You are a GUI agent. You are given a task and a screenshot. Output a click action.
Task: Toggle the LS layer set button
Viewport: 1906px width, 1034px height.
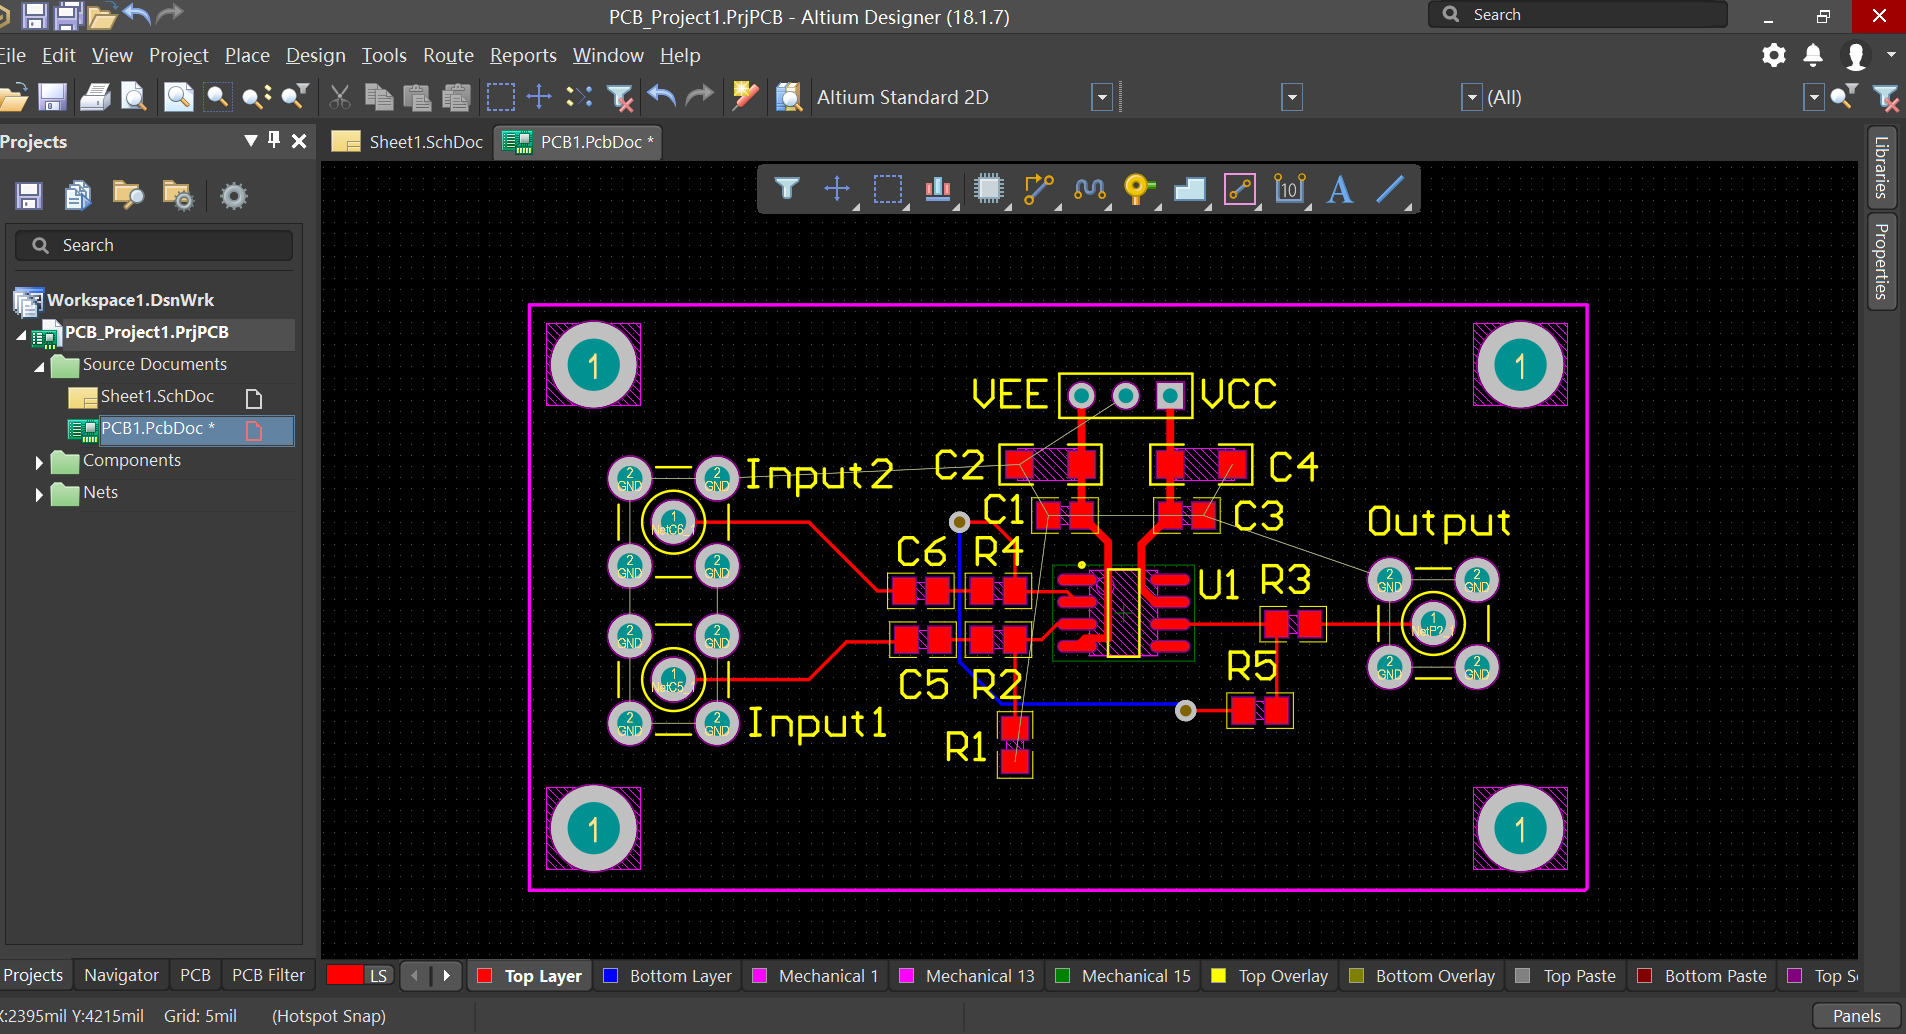coord(377,976)
